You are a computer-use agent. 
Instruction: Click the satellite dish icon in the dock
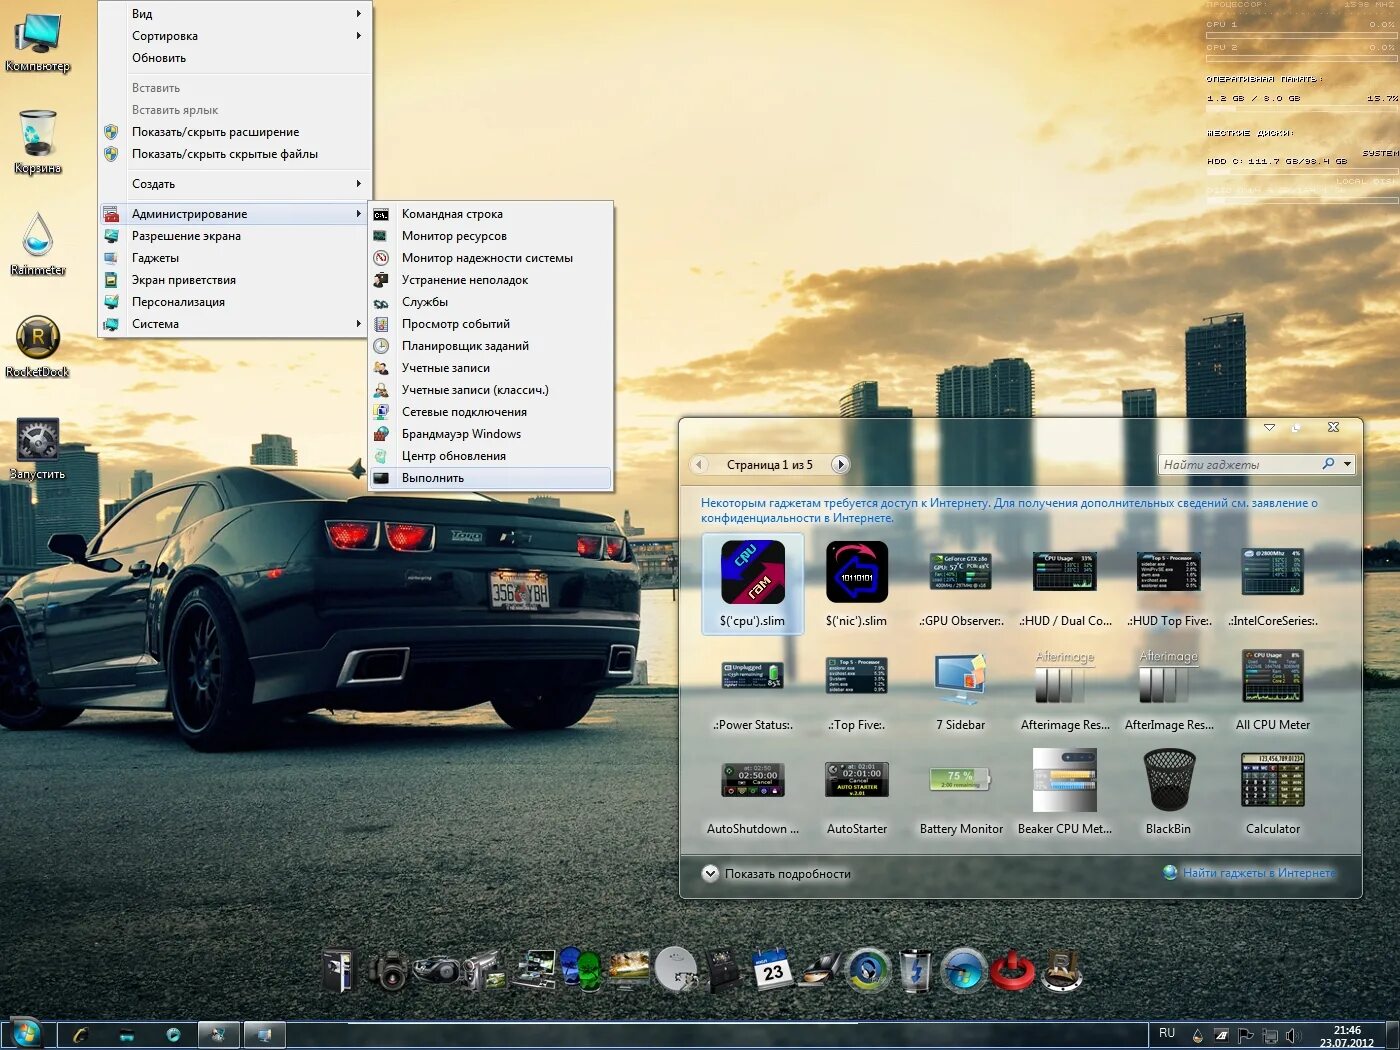676,970
